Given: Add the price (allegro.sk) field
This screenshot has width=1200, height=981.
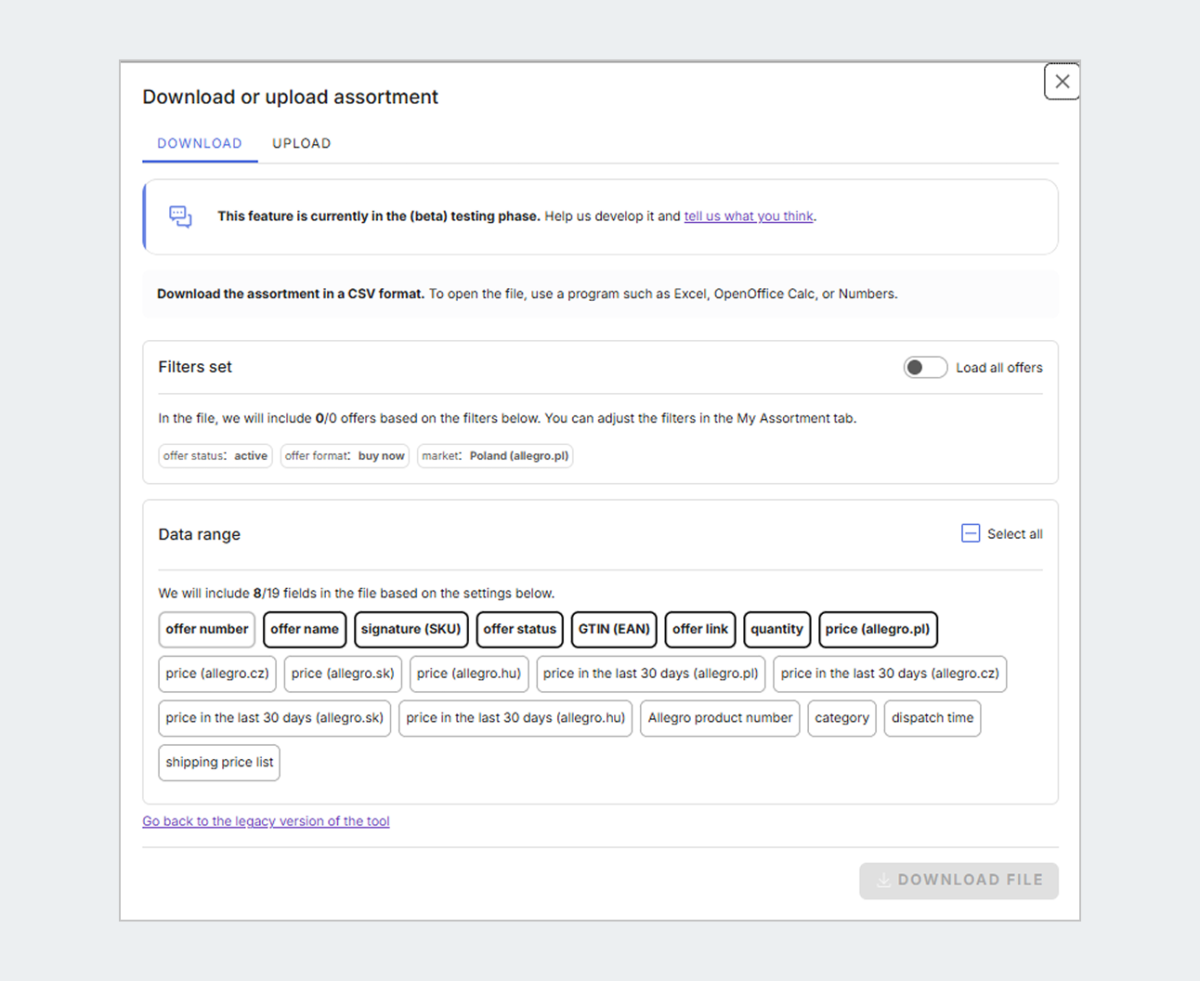Looking at the screenshot, I should (x=343, y=674).
